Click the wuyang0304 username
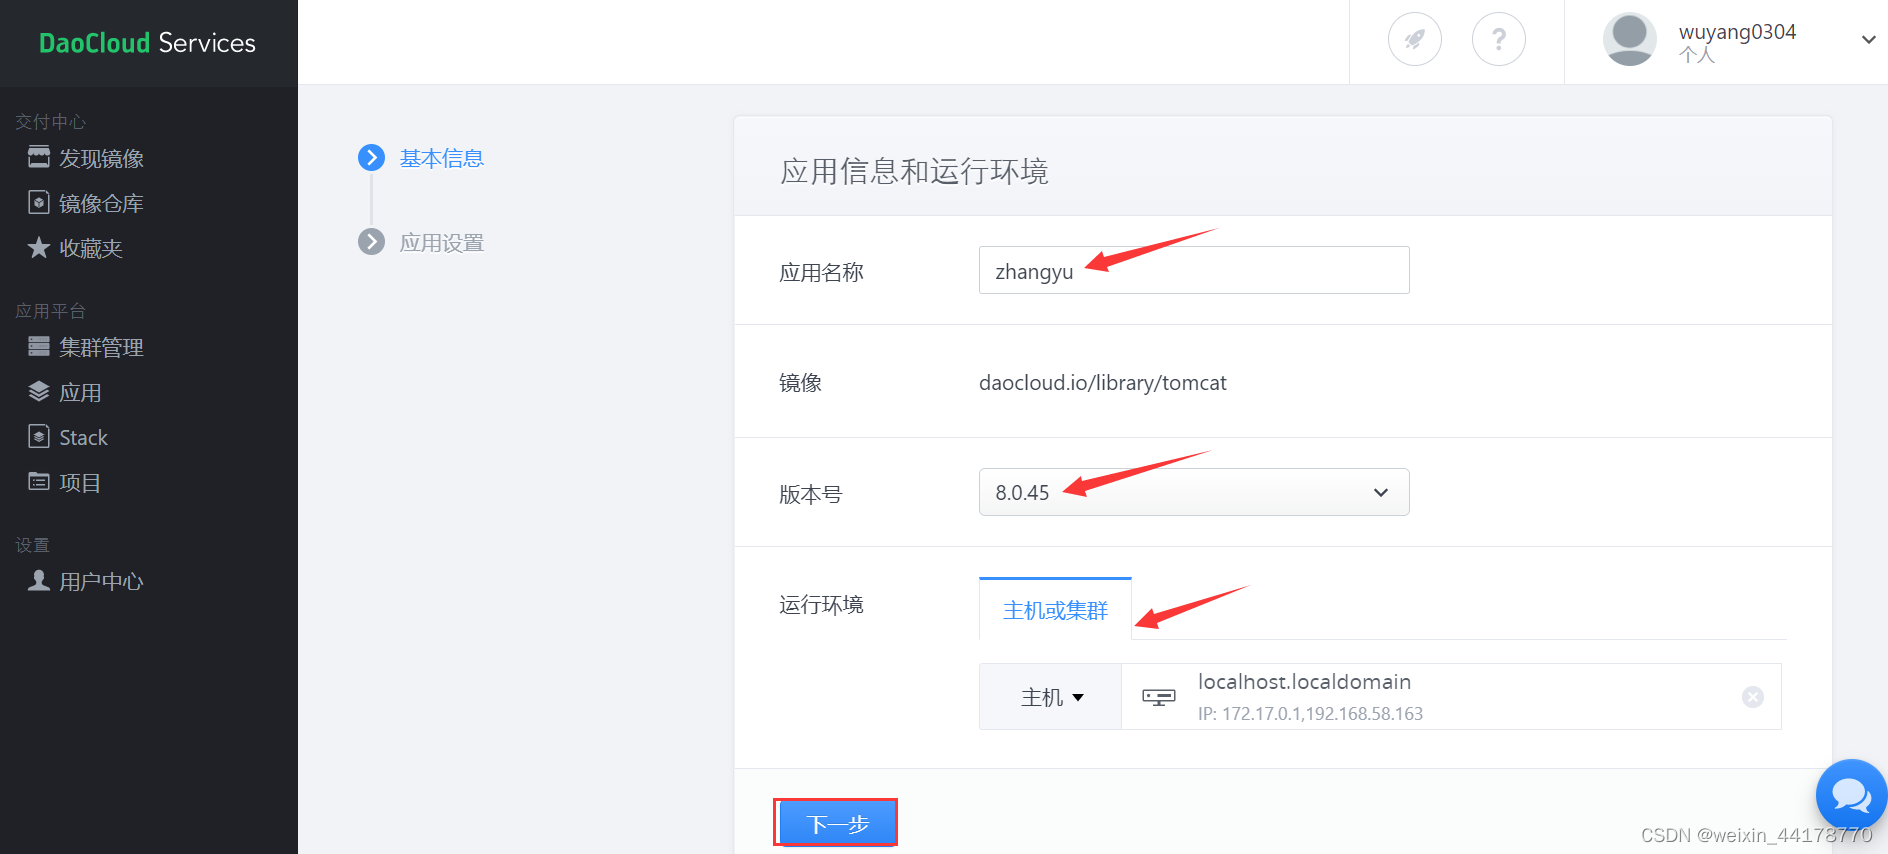The width and height of the screenshot is (1888, 854). coord(1737,32)
